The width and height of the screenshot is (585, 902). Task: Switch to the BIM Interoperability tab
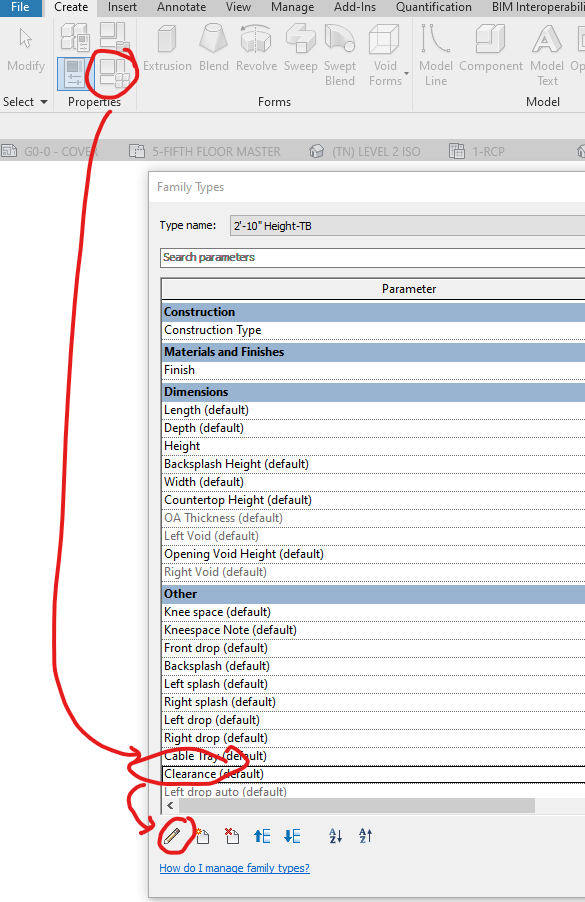tap(537, 7)
